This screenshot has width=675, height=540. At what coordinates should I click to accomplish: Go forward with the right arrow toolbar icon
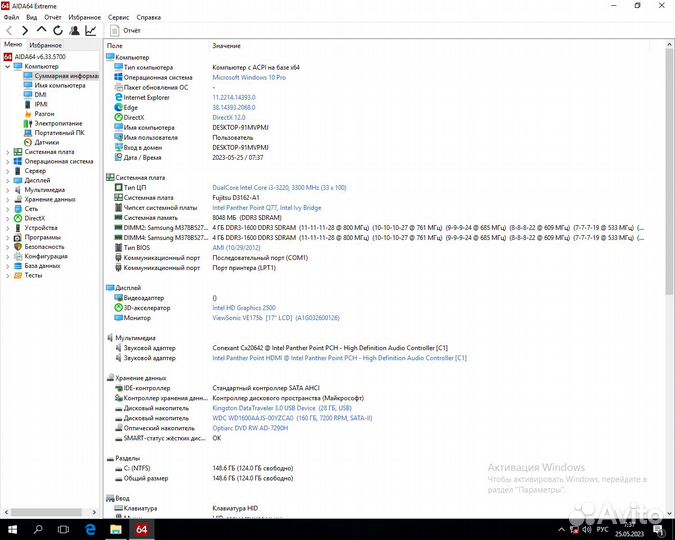tap(25, 31)
